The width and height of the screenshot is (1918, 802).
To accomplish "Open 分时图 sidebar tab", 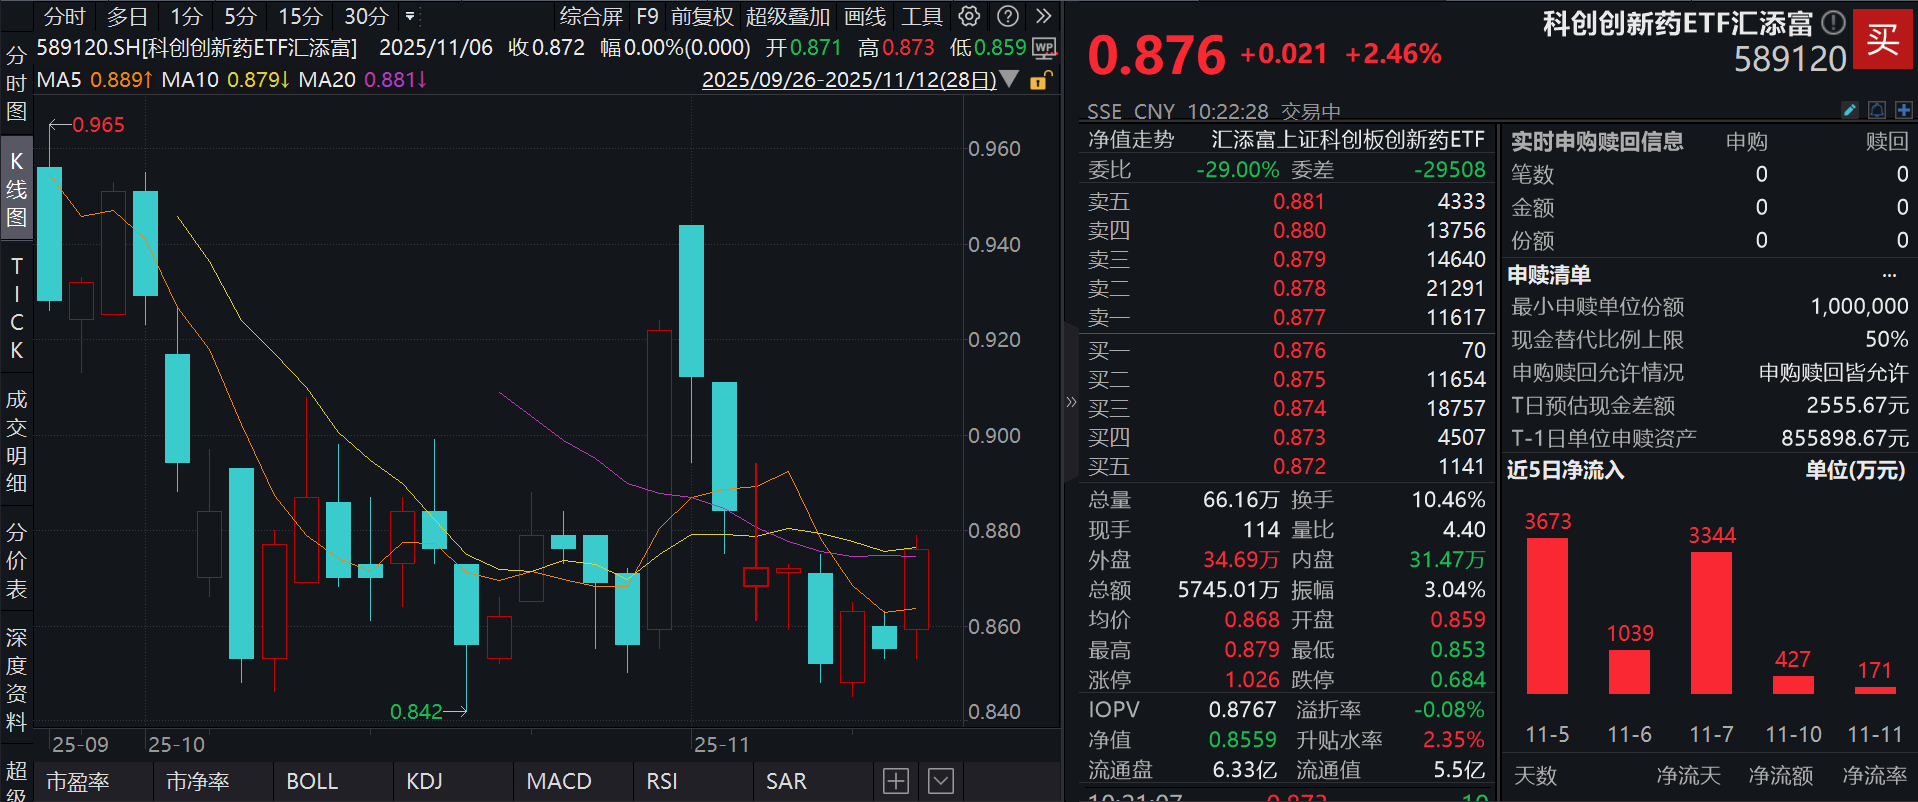I will pos(16,83).
